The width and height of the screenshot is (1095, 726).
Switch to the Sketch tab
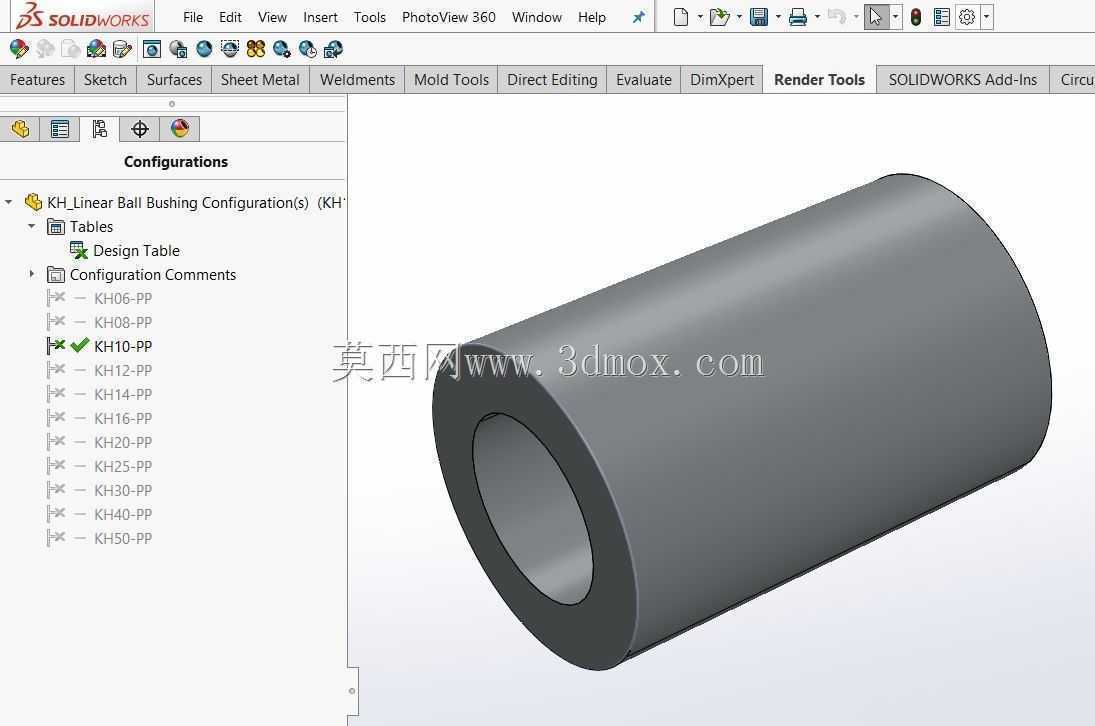(105, 80)
